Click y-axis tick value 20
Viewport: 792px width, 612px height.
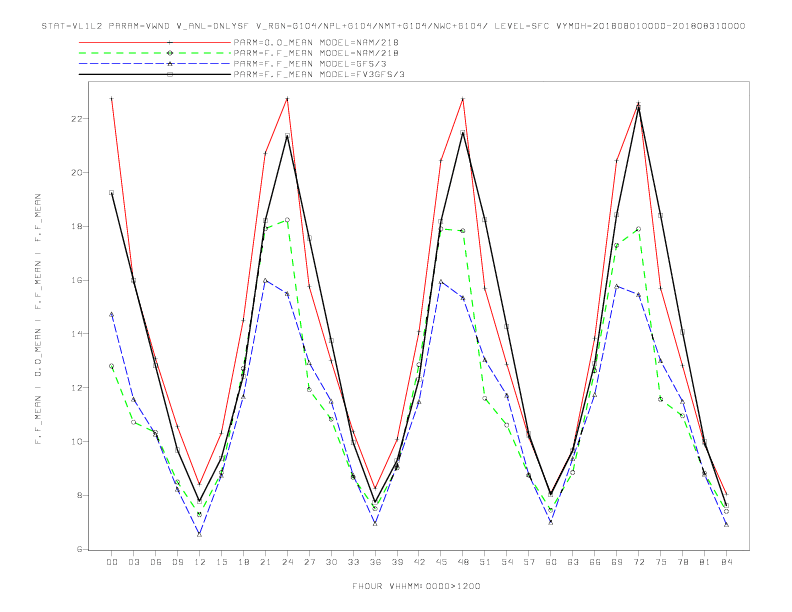point(77,172)
